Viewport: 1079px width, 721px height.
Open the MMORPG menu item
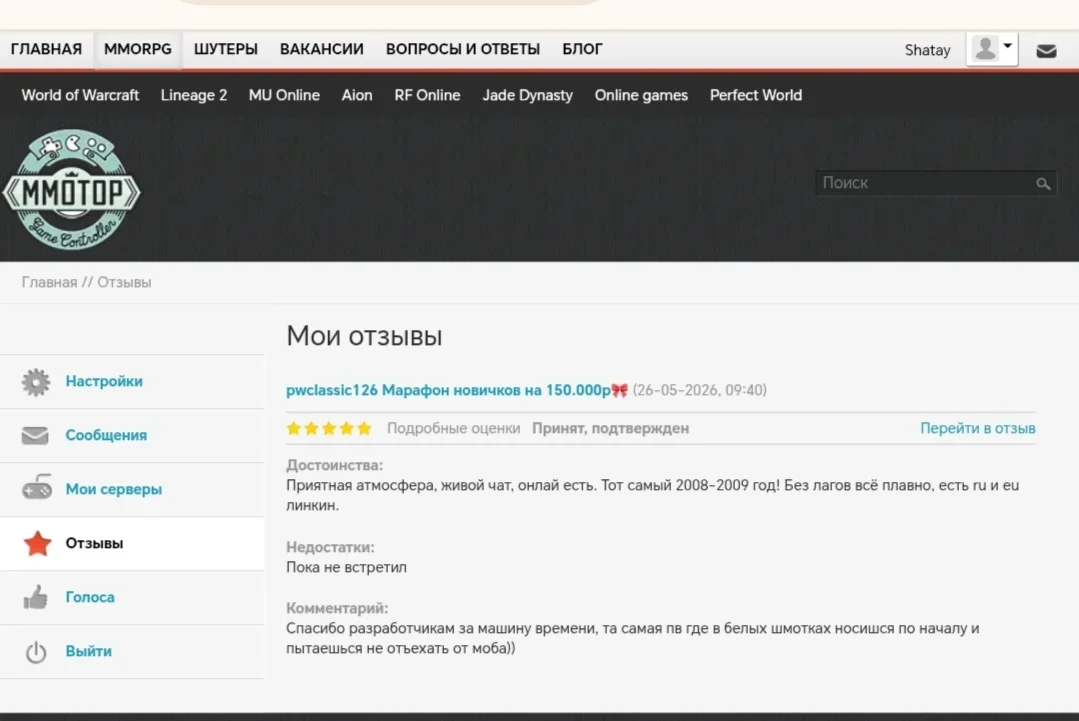(x=138, y=50)
